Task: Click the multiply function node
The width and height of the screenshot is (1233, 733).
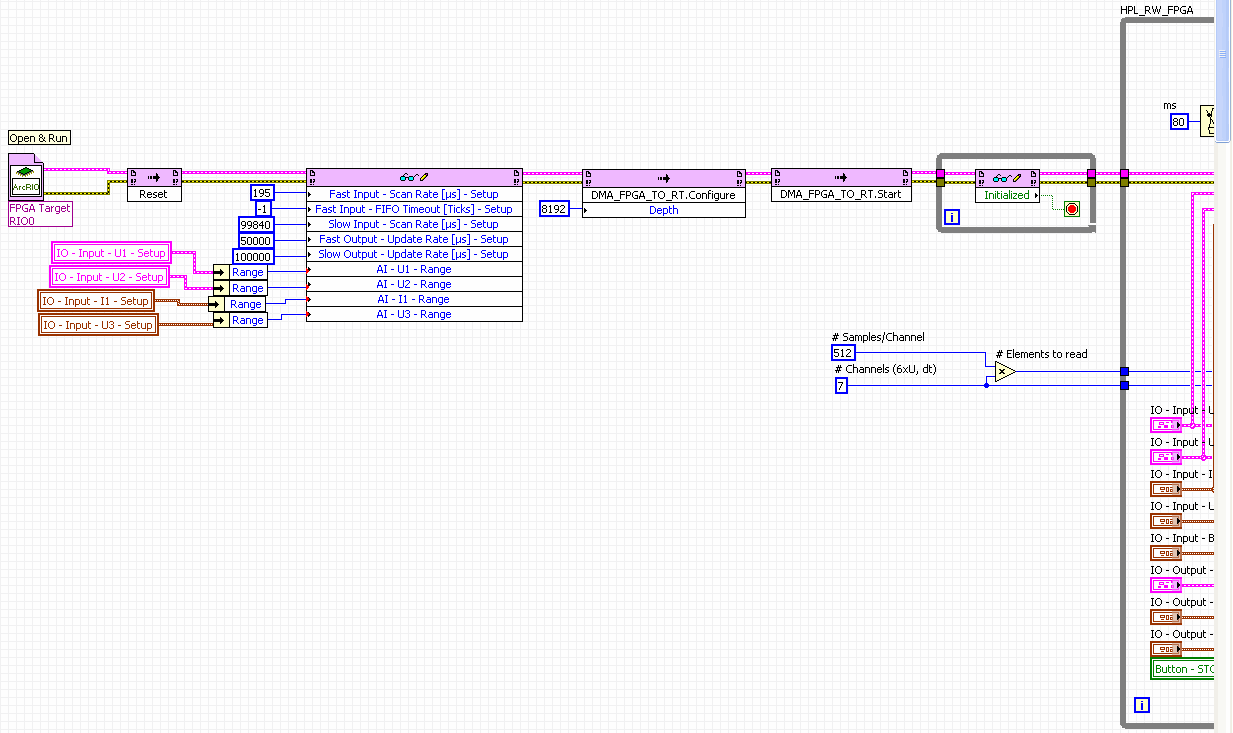Action: 1004,371
